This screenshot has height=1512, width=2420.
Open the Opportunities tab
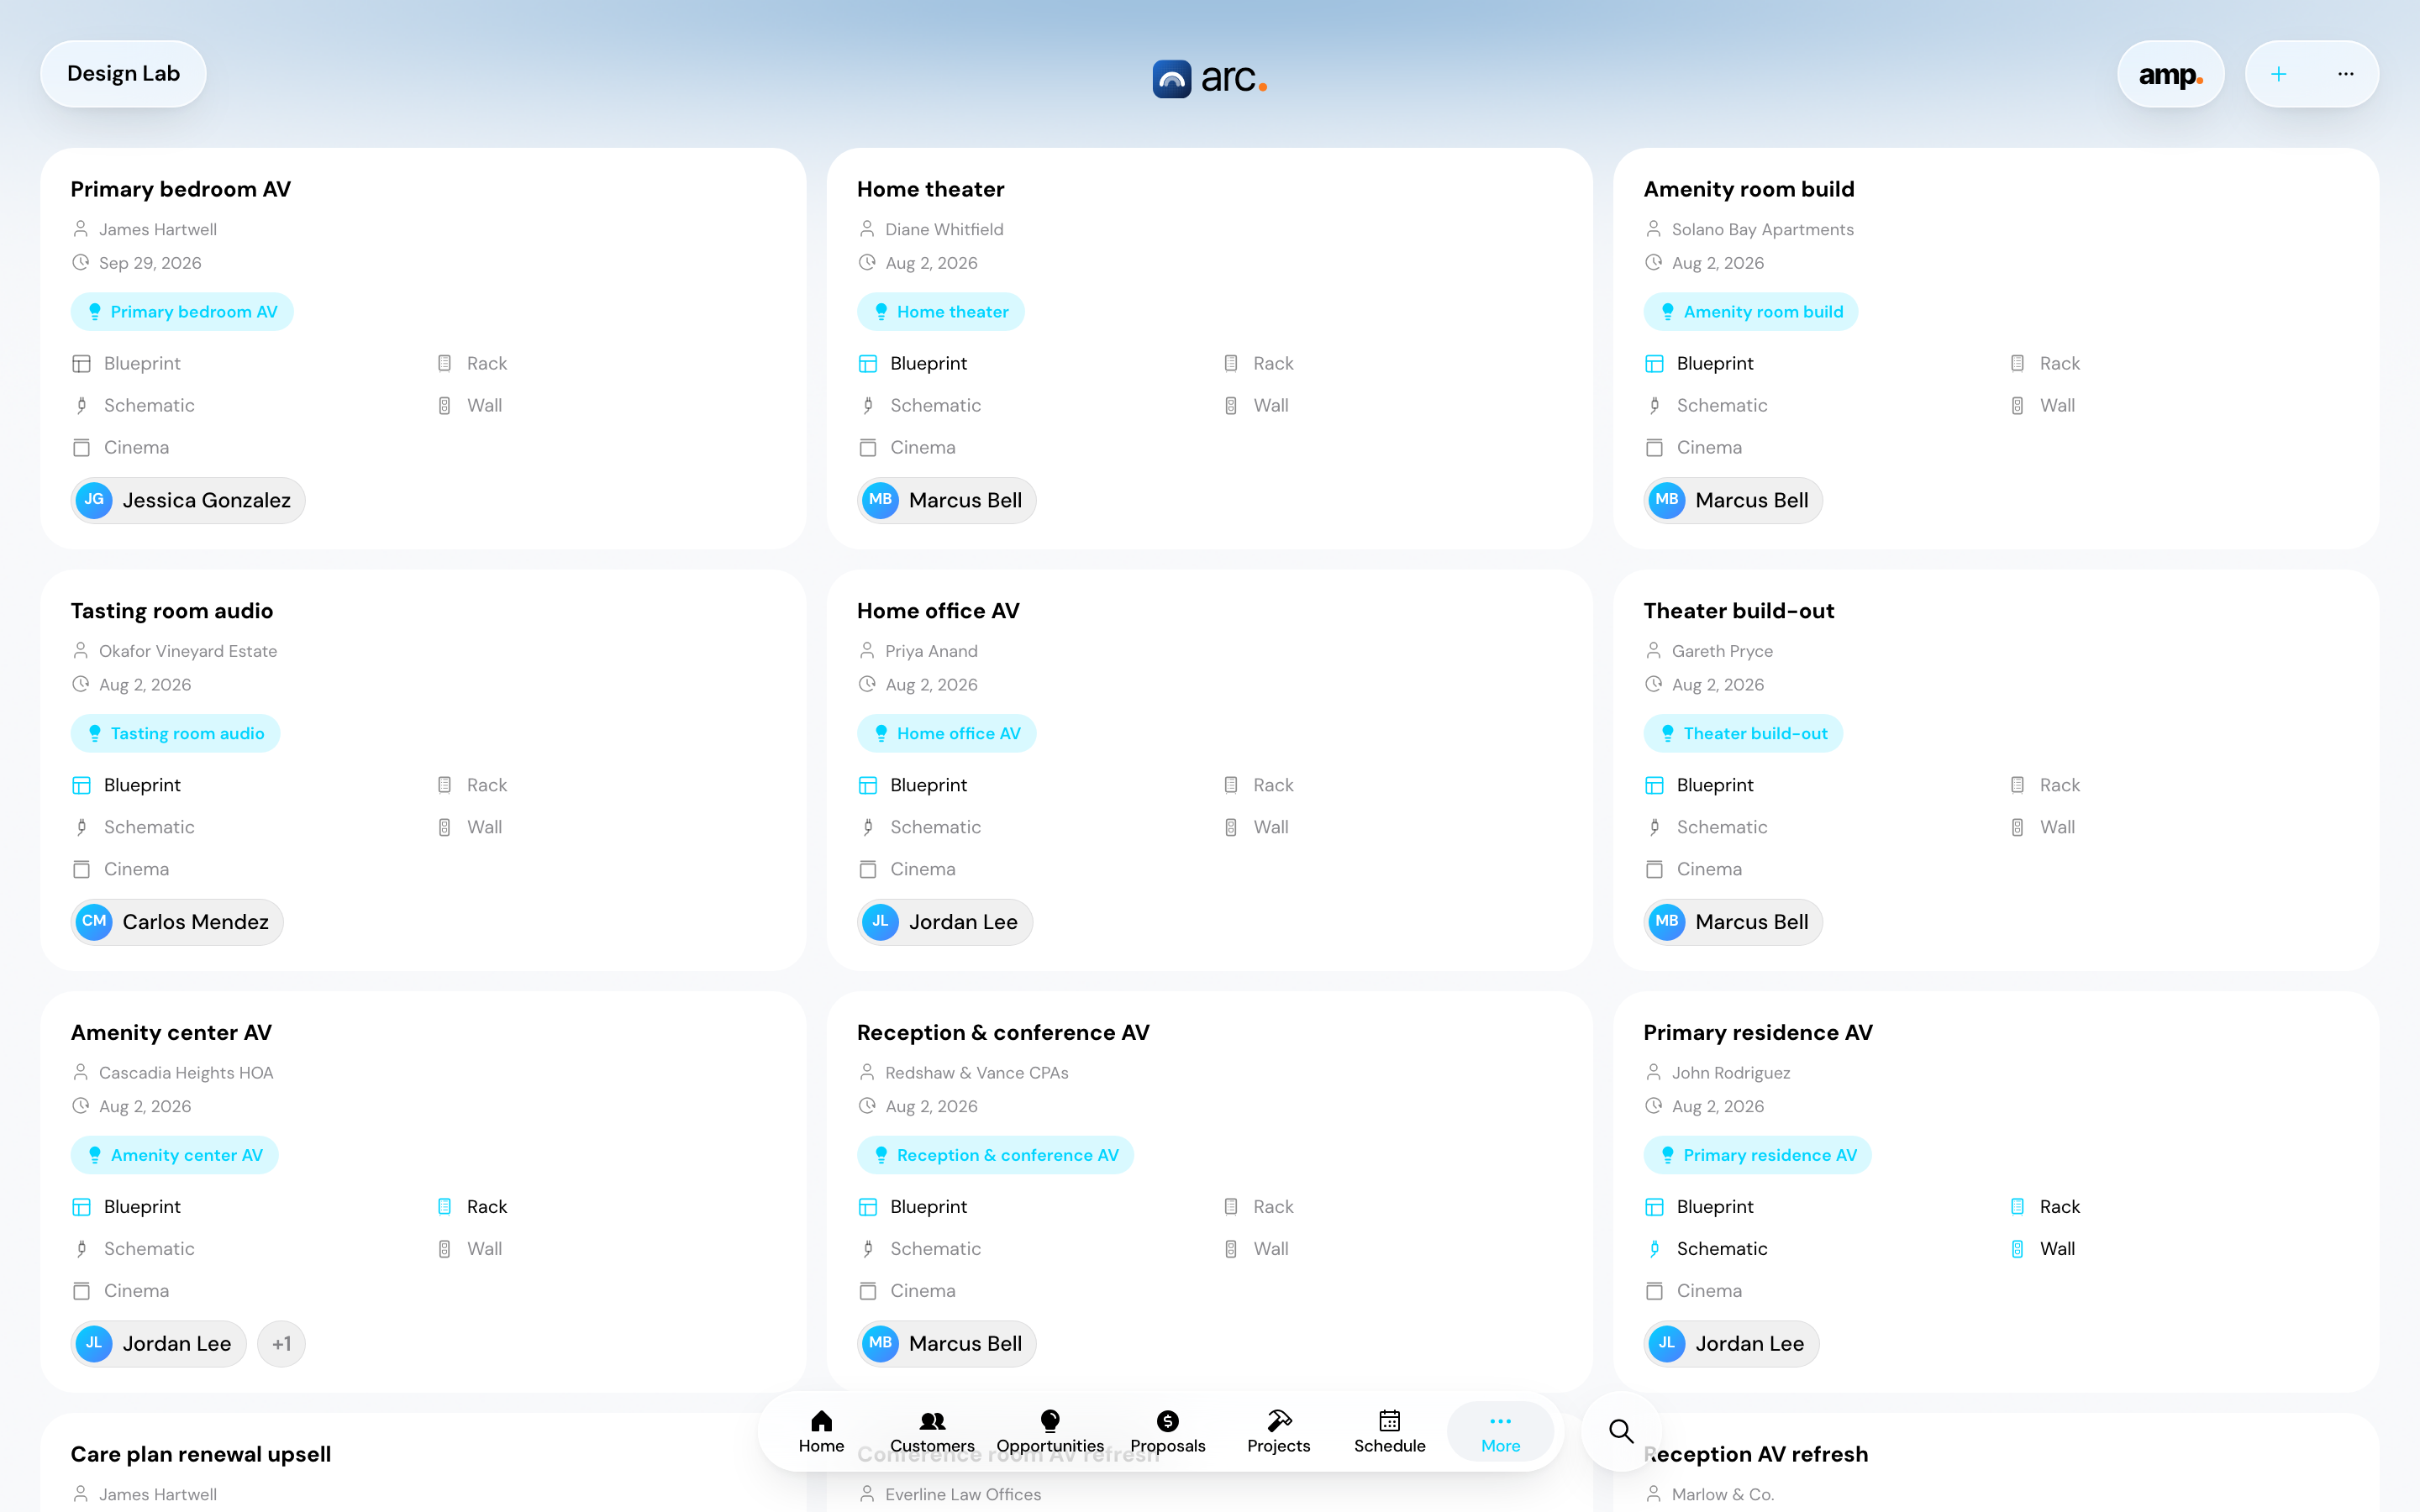click(x=1050, y=1431)
